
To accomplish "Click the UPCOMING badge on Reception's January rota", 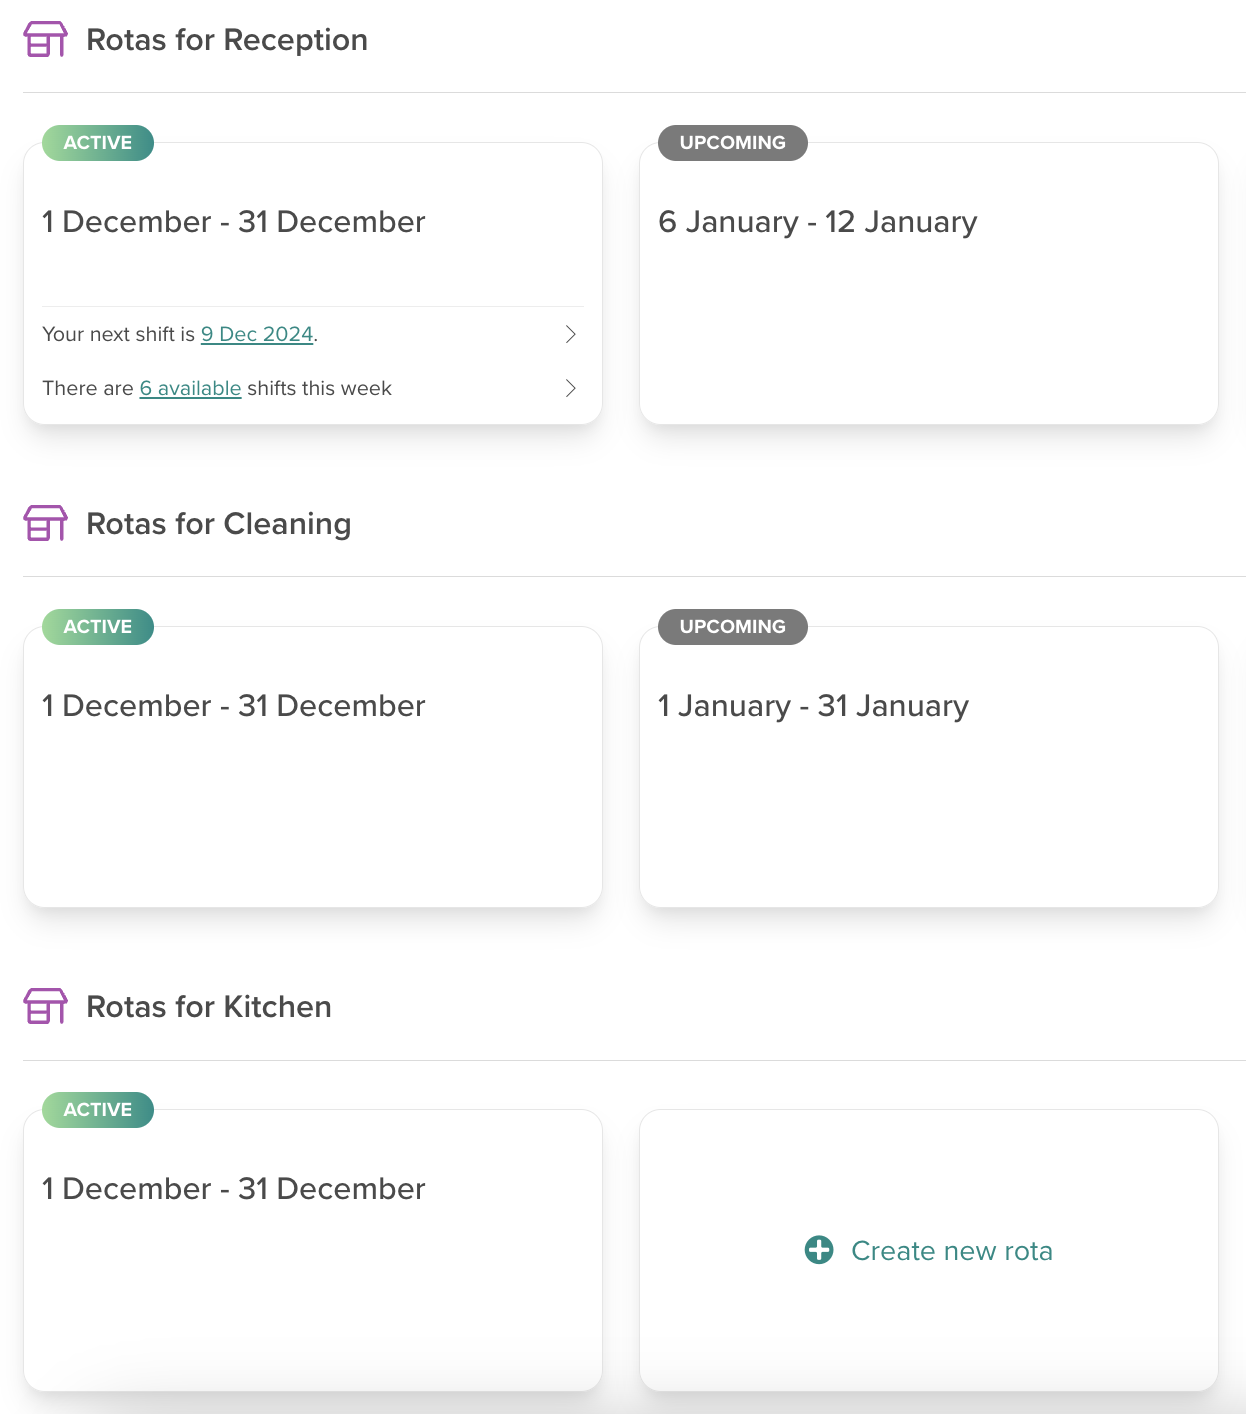I will [732, 142].
